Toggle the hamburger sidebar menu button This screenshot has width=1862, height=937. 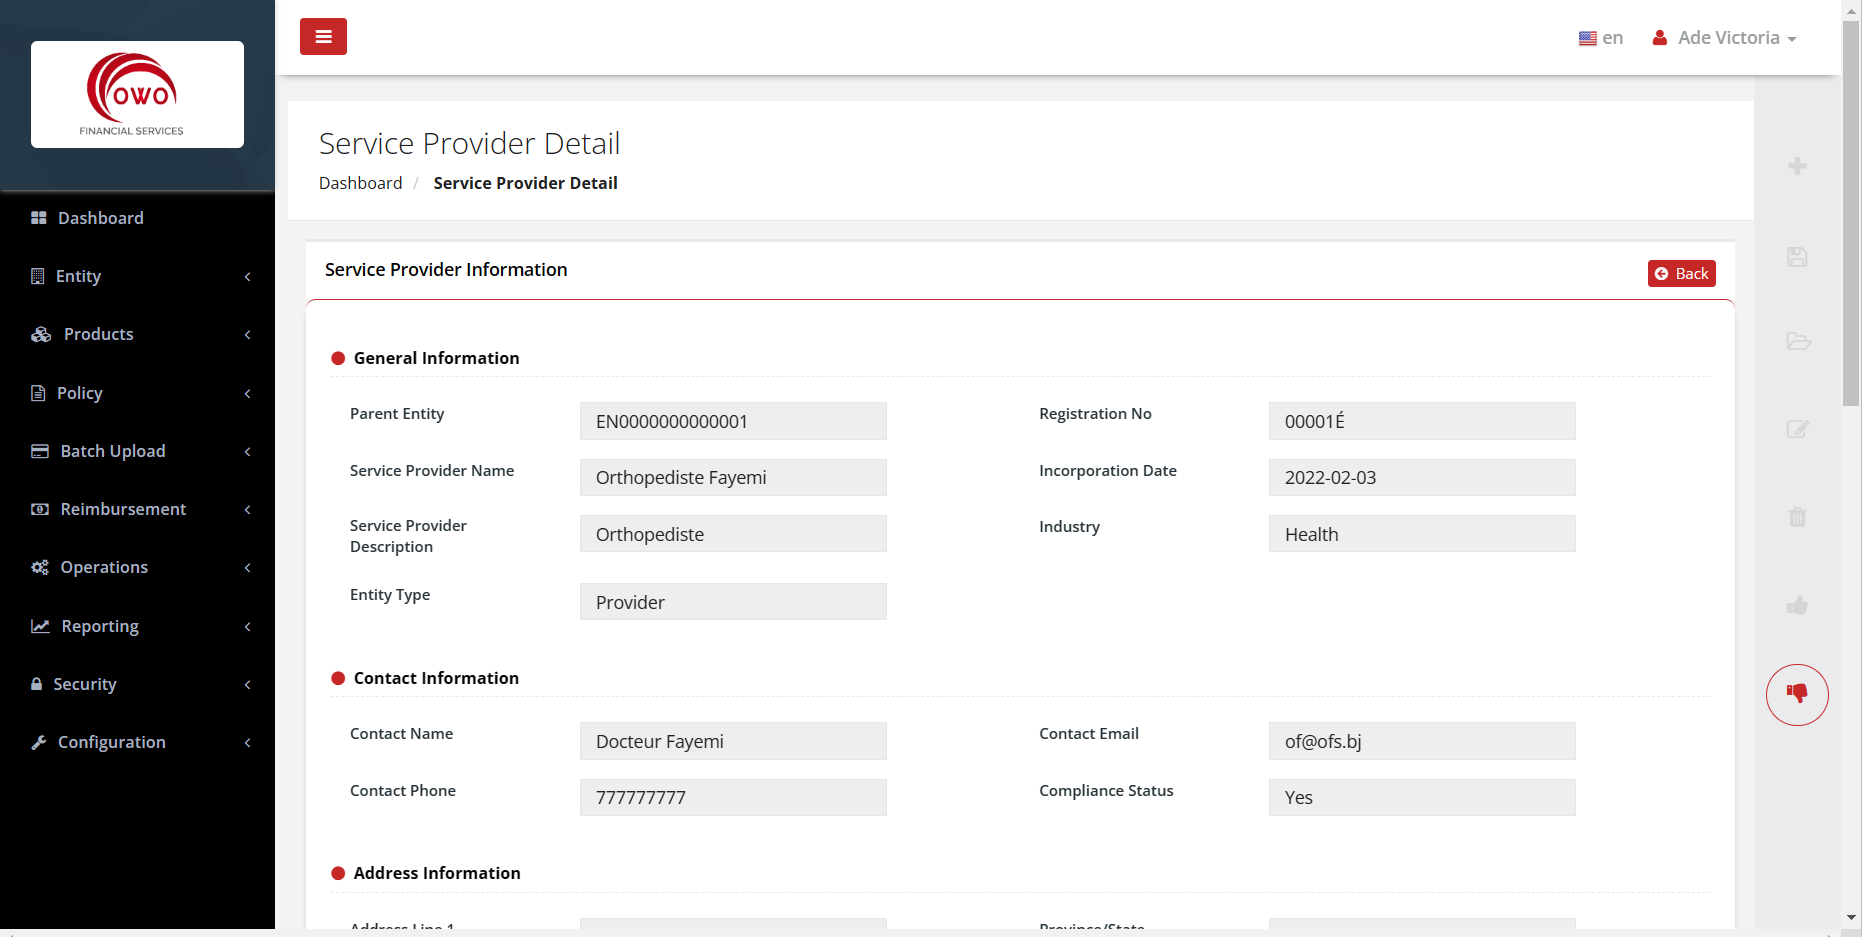click(x=323, y=37)
